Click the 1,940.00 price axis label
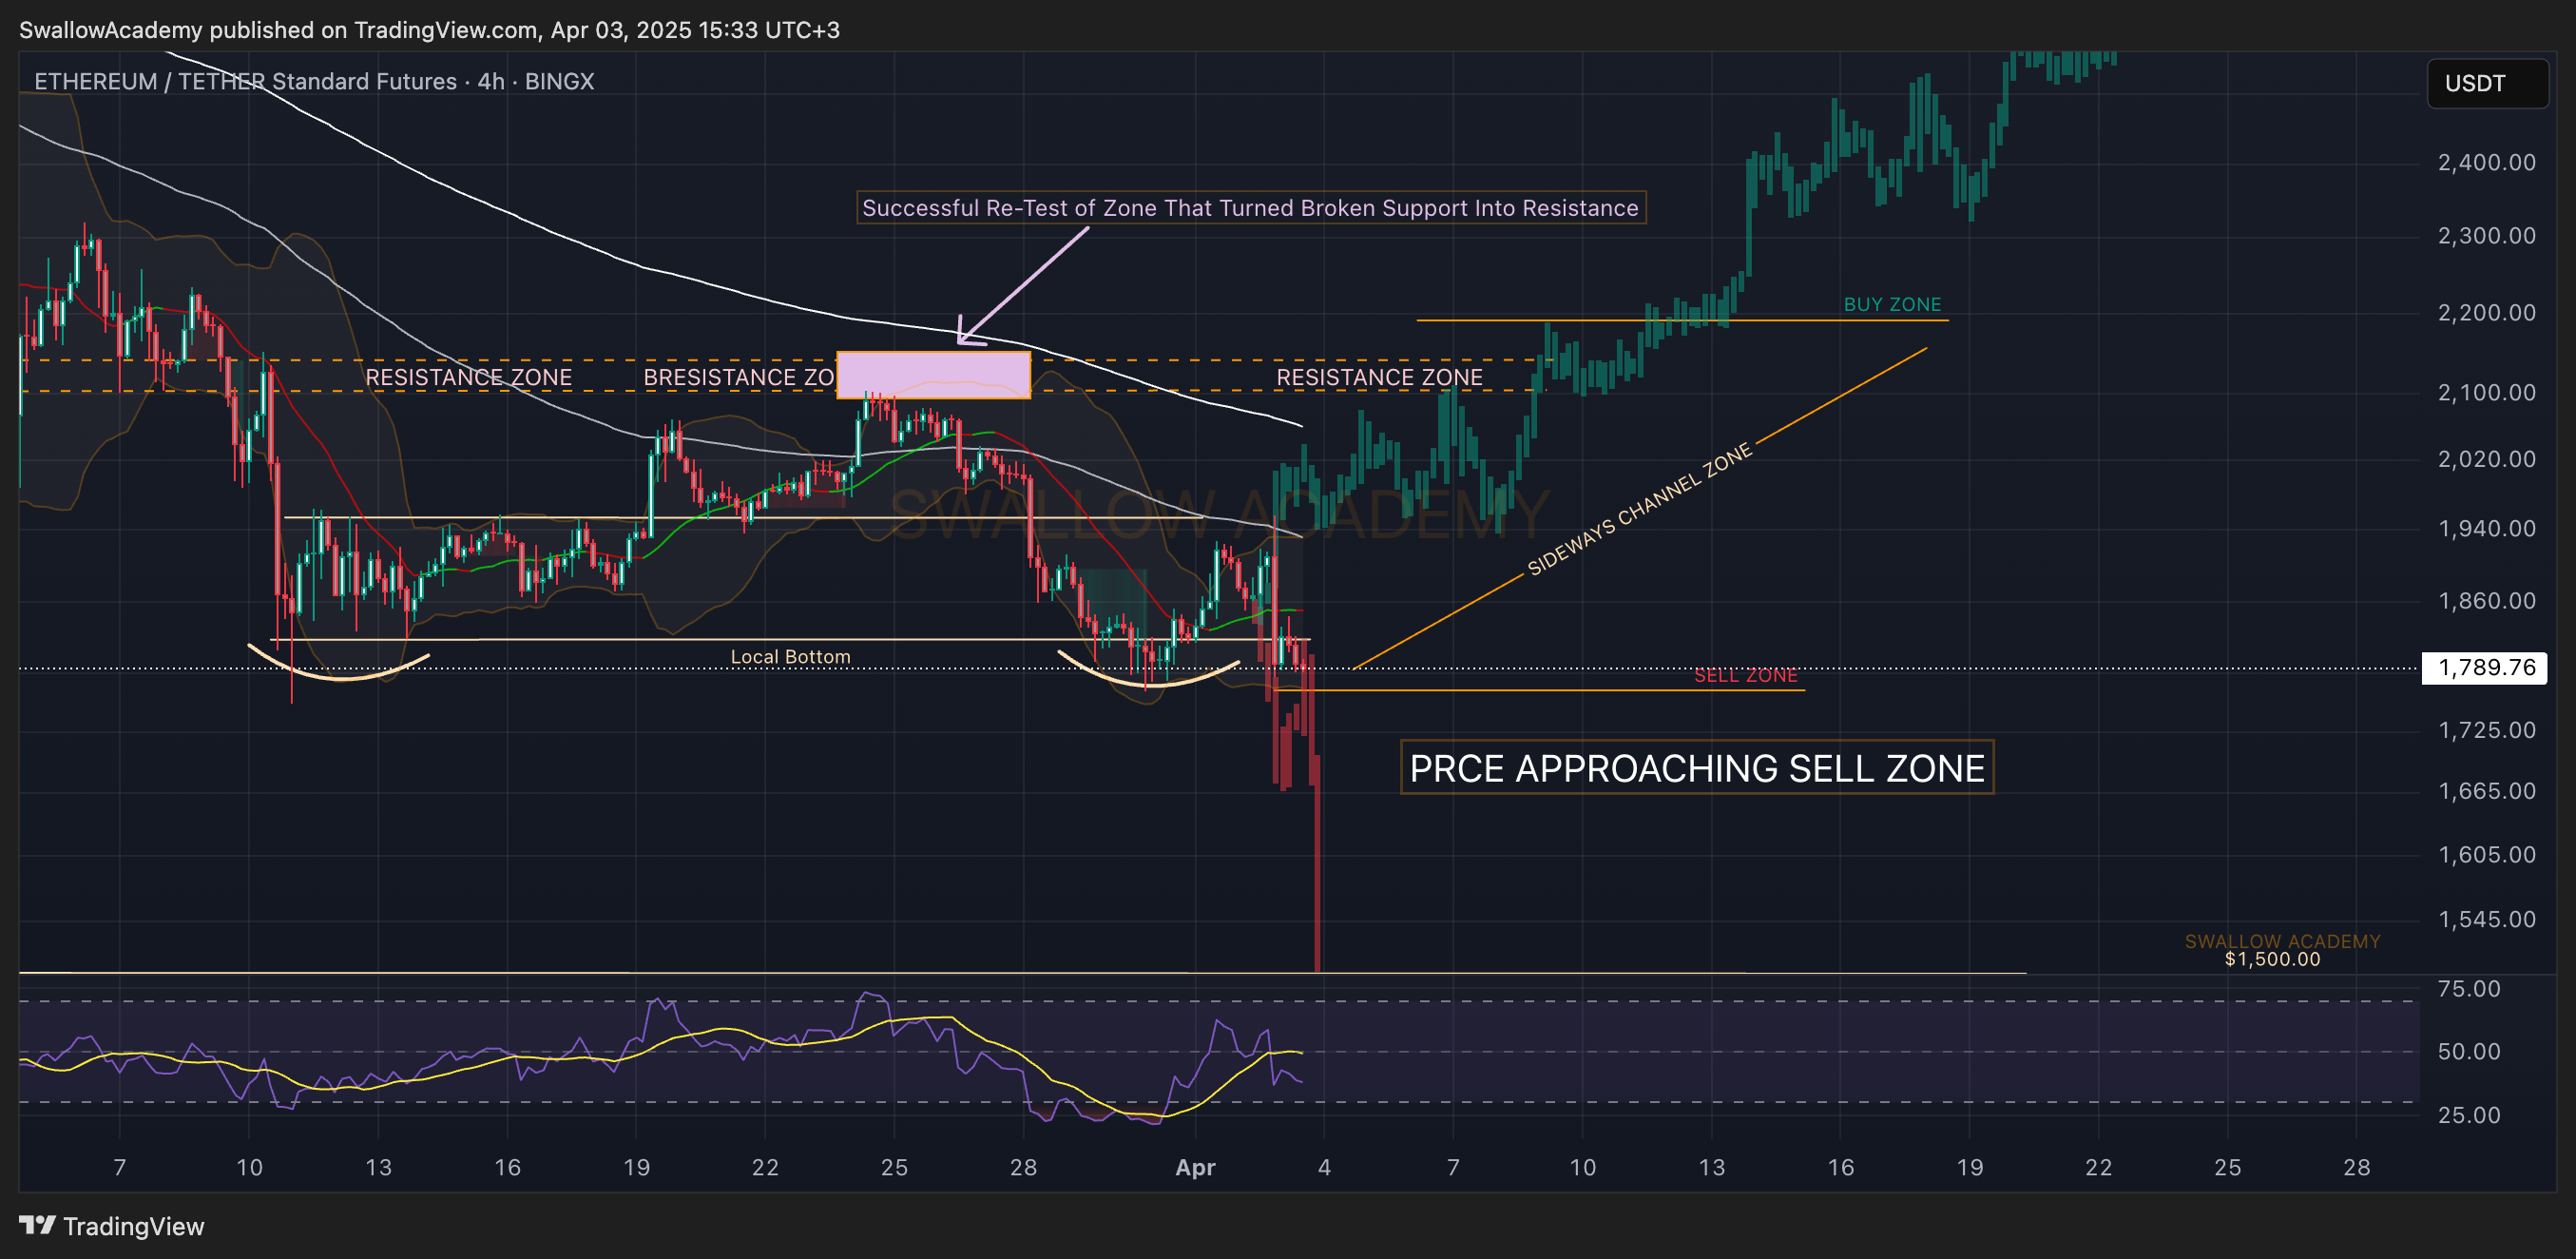 point(2486,528)
